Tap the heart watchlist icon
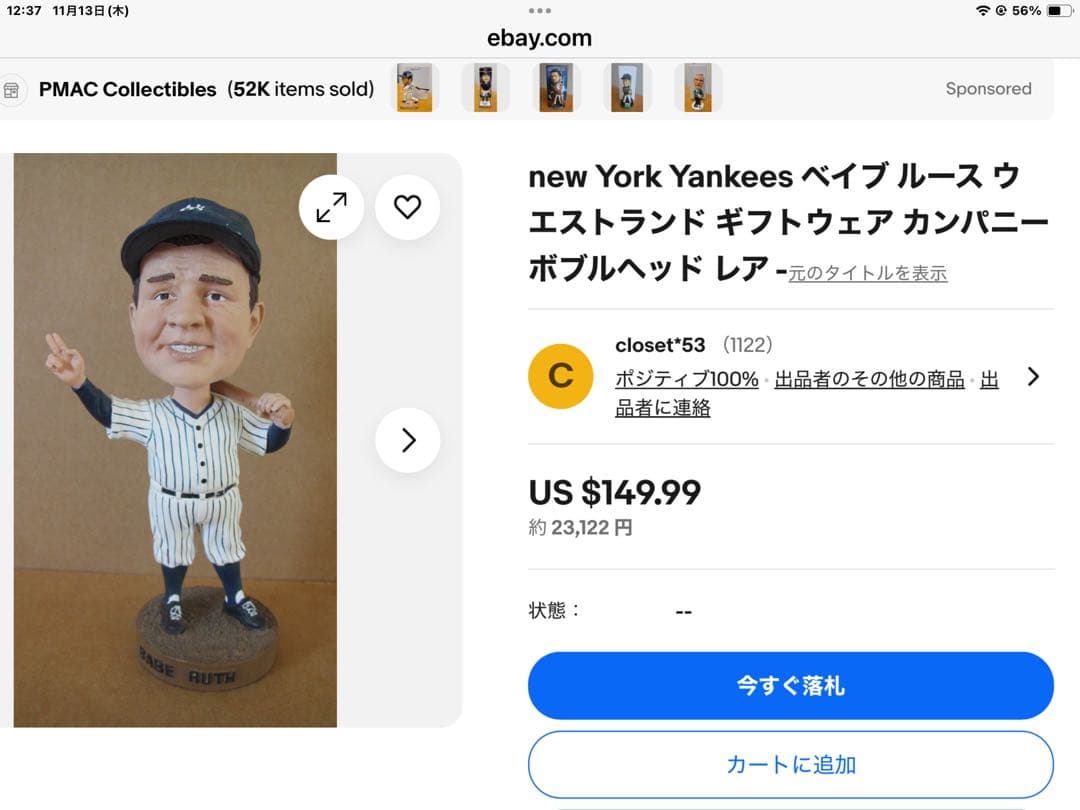This screenshot has width=1080, height=810. [x=407, y=207]
